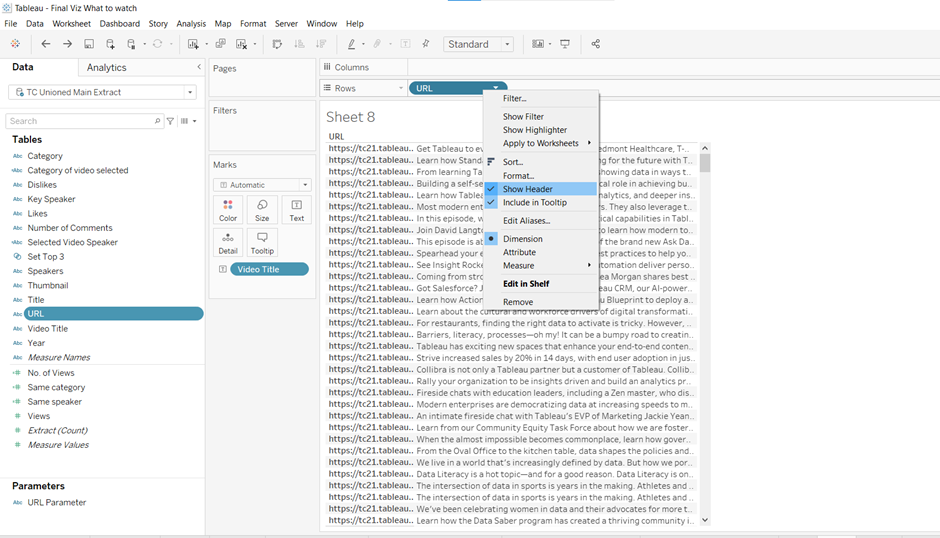Viewport: 940px width, 538px height.
Task: Open the Color marks card
Action: pyautogui.click(x=228, y=209)
